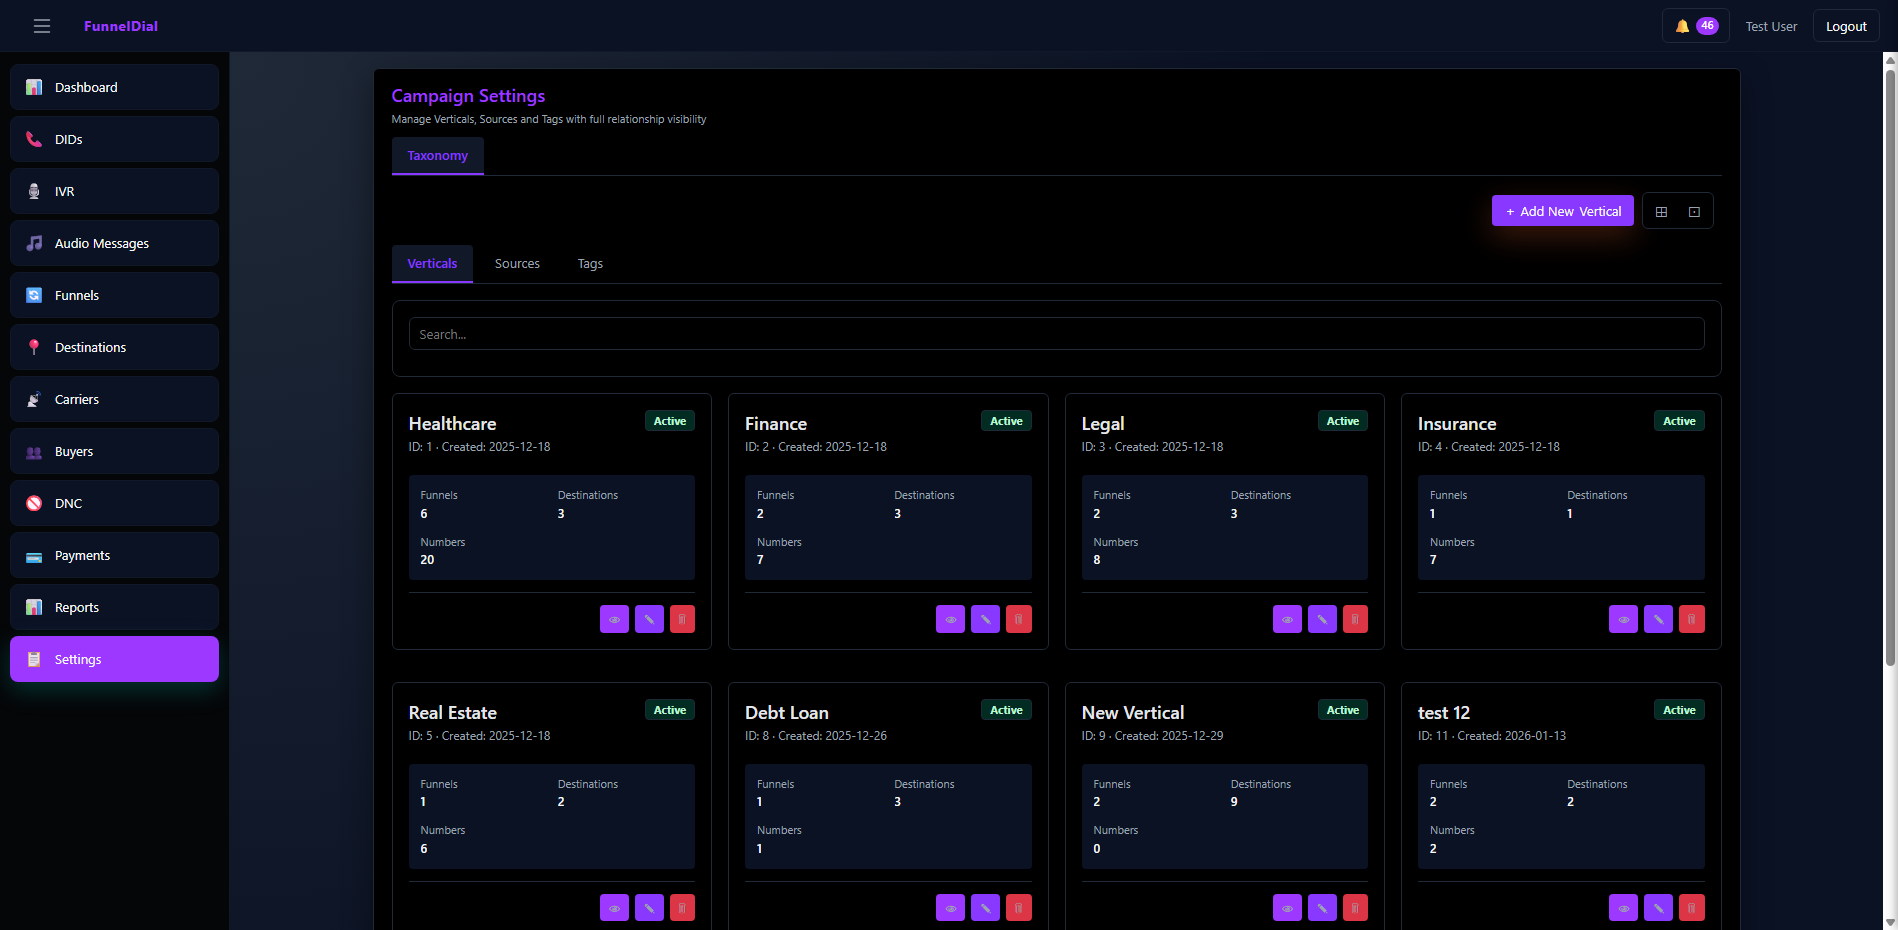1898x930 pixels.
Task: Switch to grid view layout
Action: 1661,212
